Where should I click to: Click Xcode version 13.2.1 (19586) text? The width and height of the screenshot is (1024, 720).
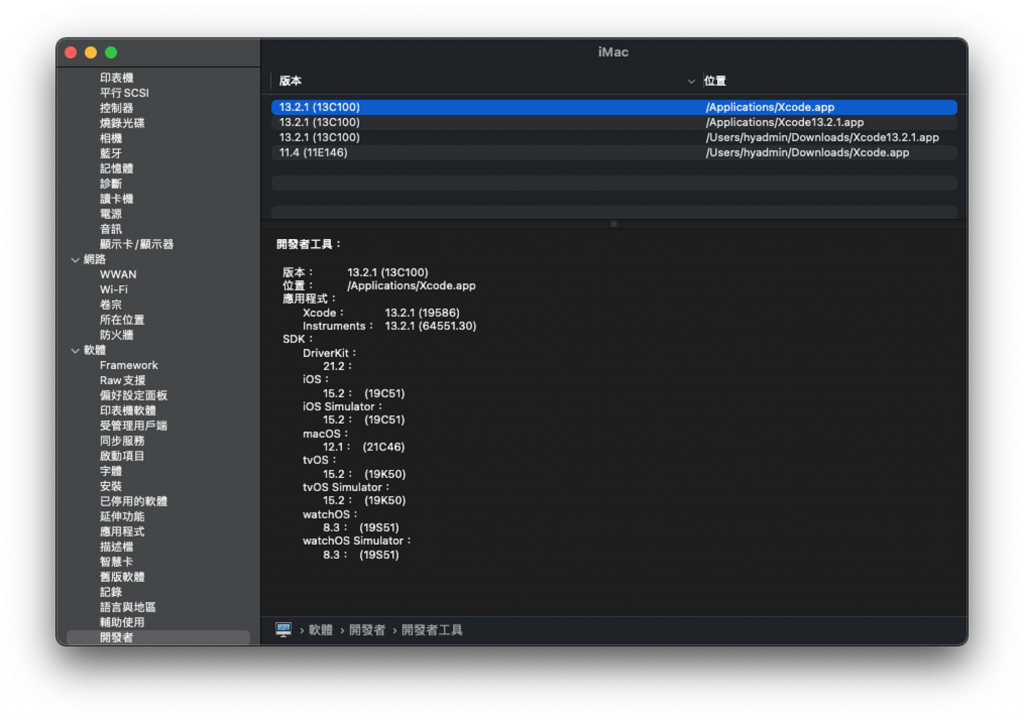click(x=422, y=313)
